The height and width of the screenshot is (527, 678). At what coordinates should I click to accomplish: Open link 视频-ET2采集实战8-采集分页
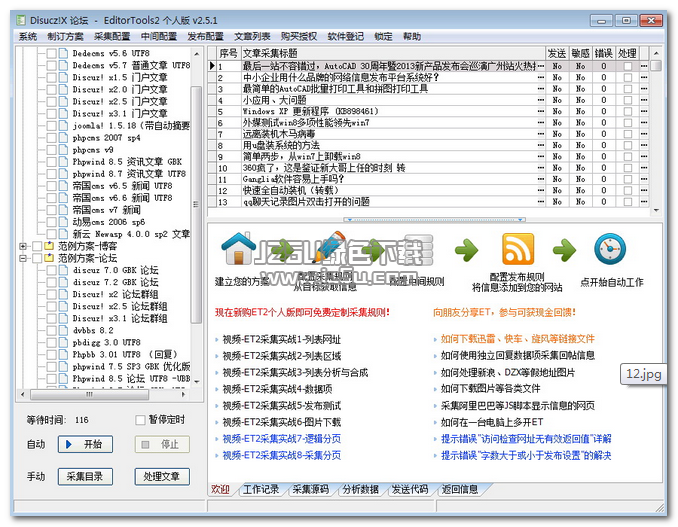click(281, 455)
